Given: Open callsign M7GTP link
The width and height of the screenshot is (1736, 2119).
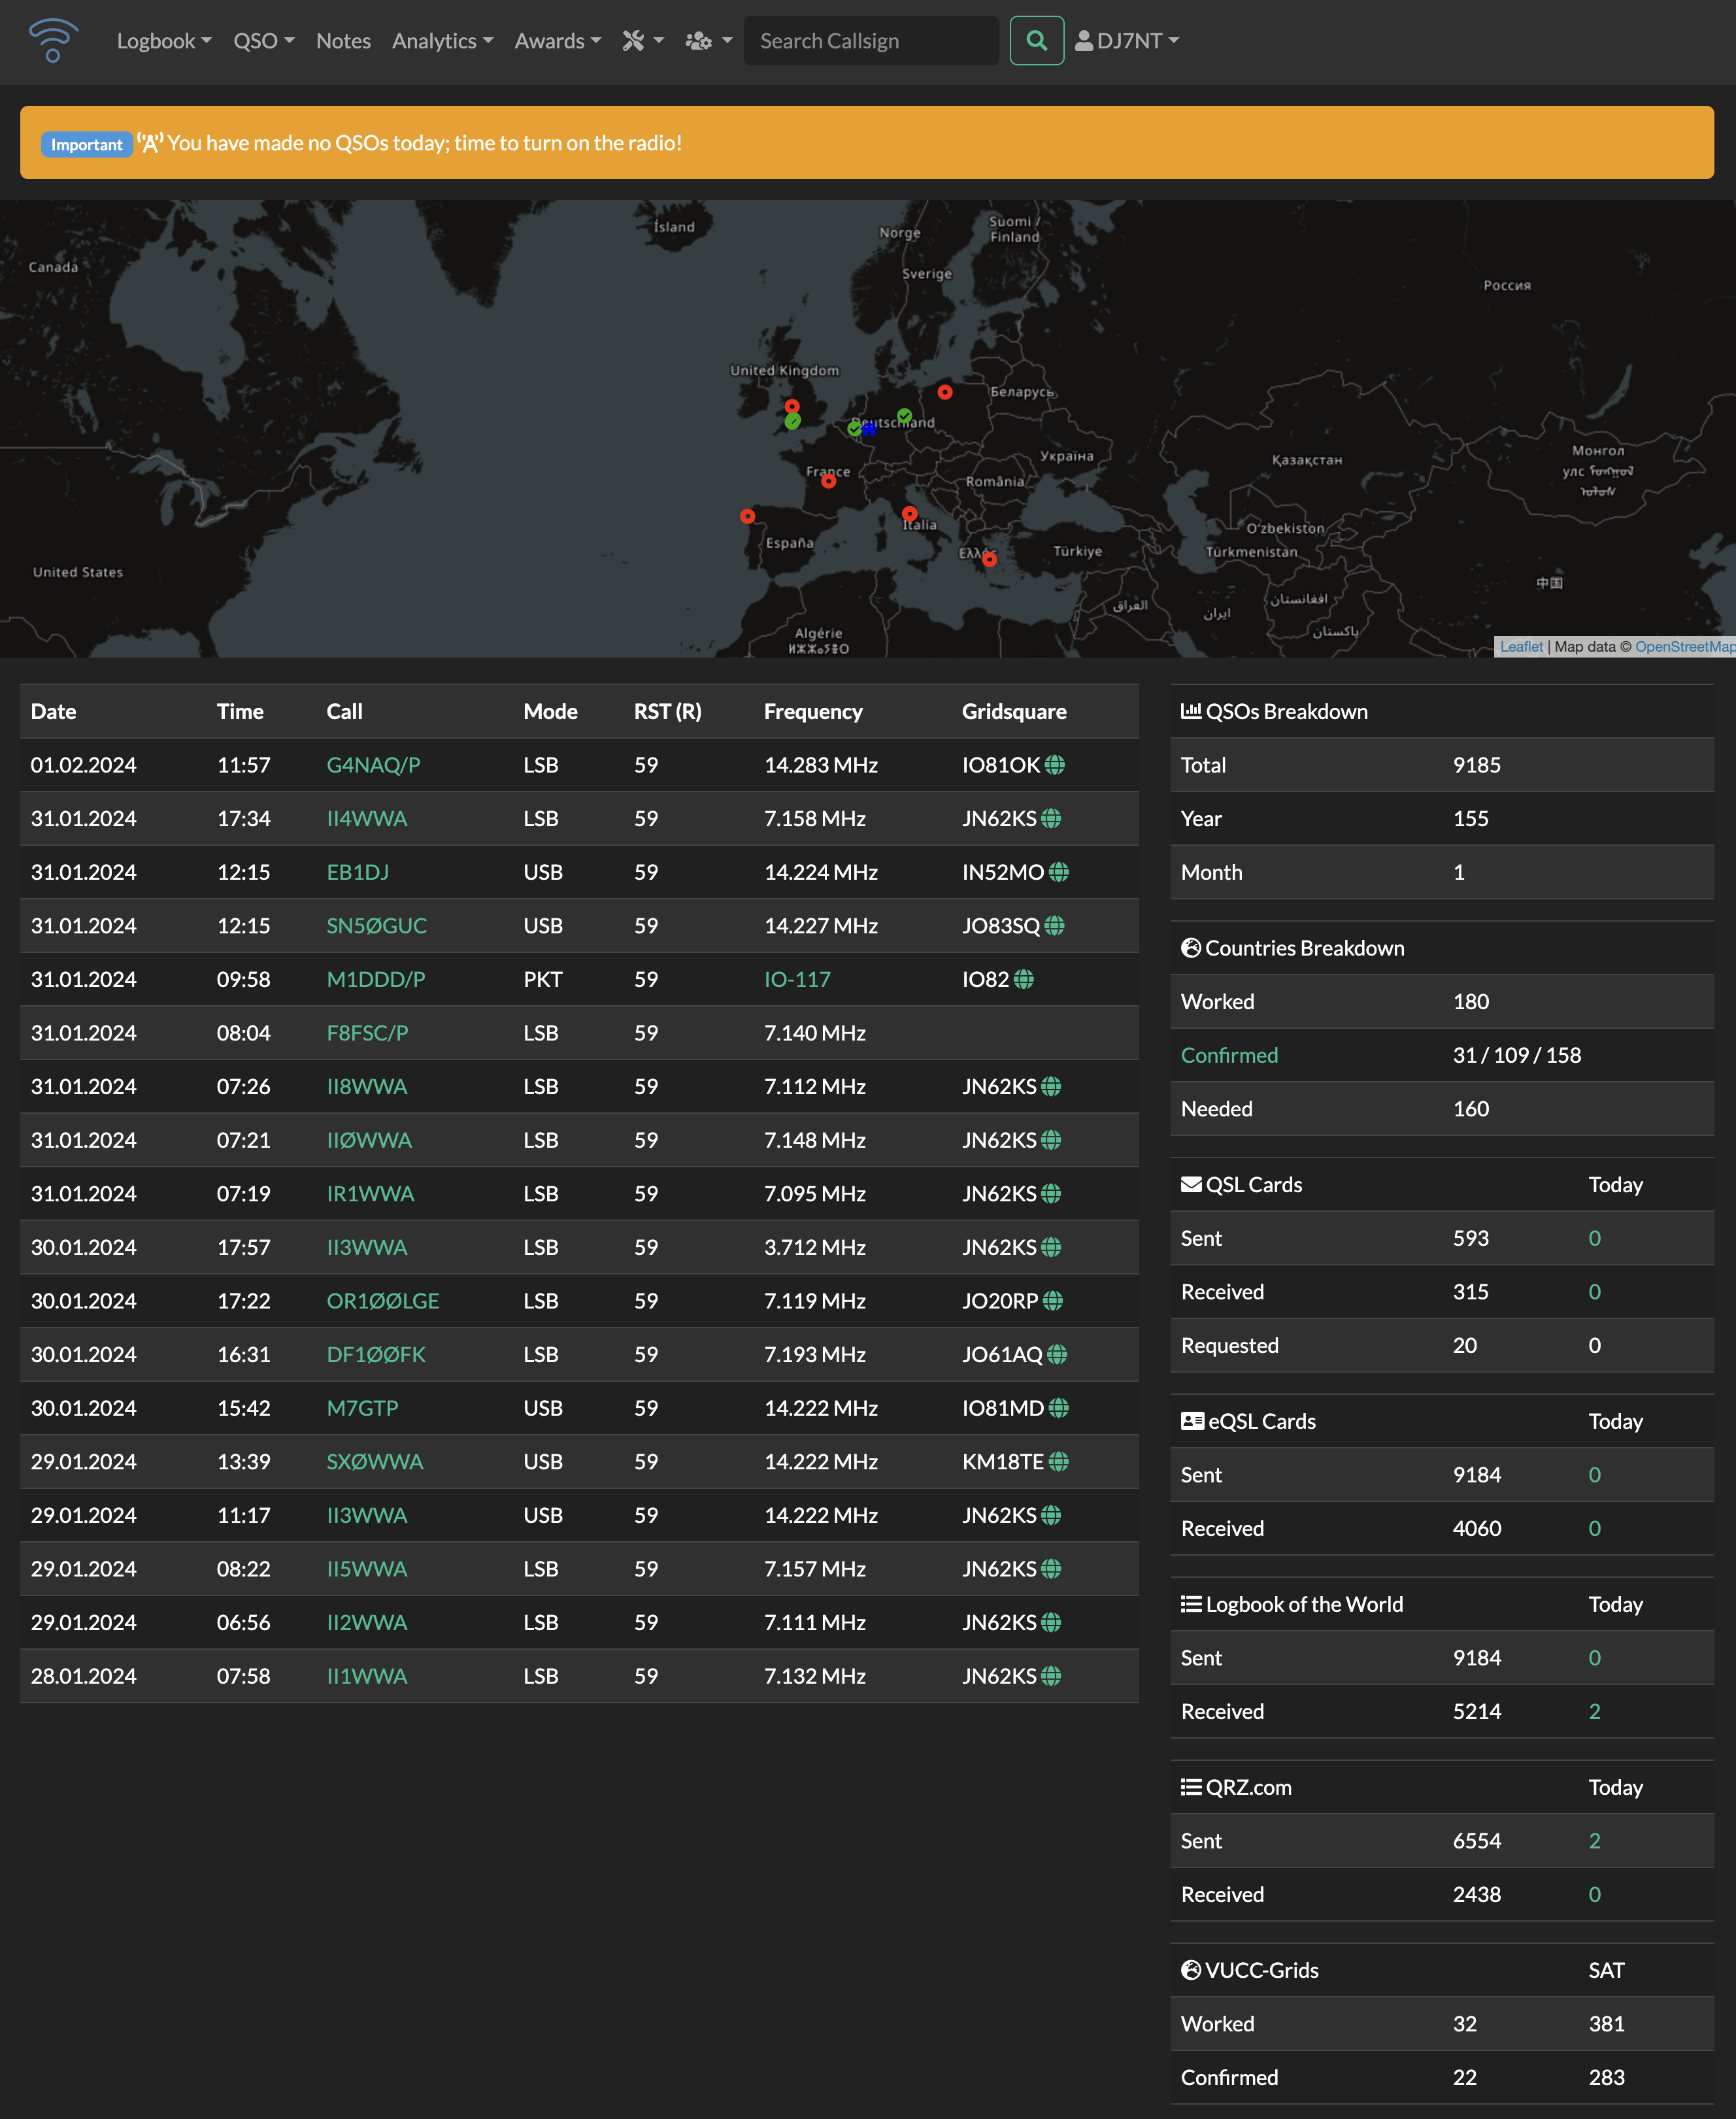Looking at the screenshot, I should click(362, 1408).
